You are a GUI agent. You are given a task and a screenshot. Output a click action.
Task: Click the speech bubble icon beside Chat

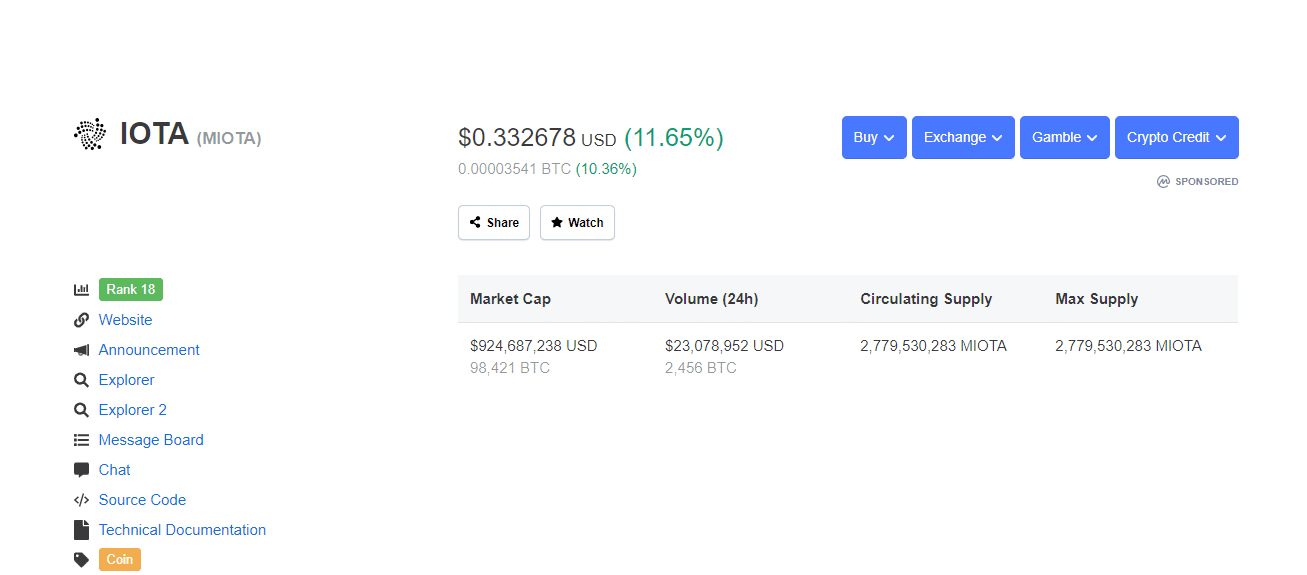pos(82,470)
